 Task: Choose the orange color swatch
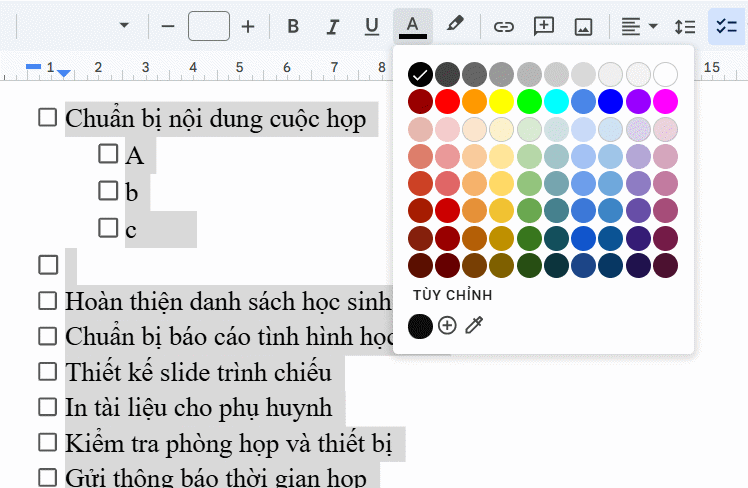[x=475, y=102]
